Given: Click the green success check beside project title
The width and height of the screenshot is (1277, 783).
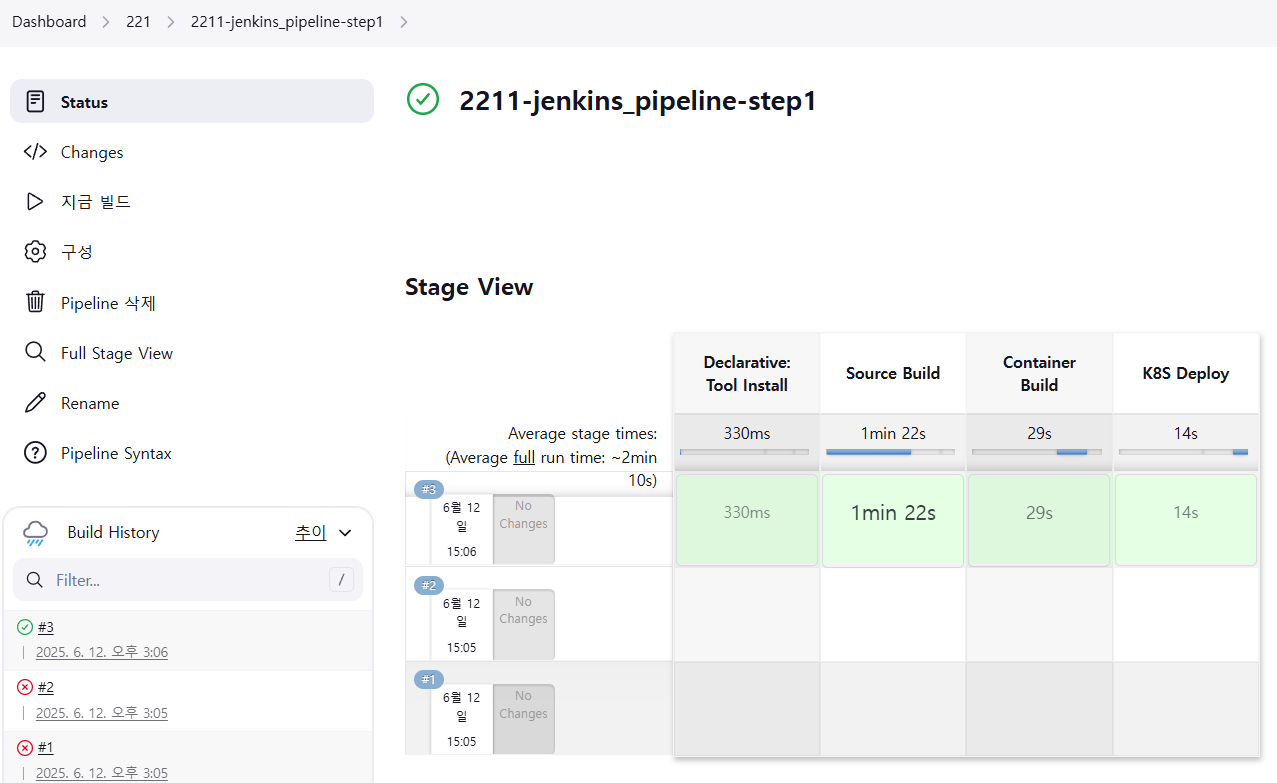Looking at the screenshot, I should click(x=423, y=99).
